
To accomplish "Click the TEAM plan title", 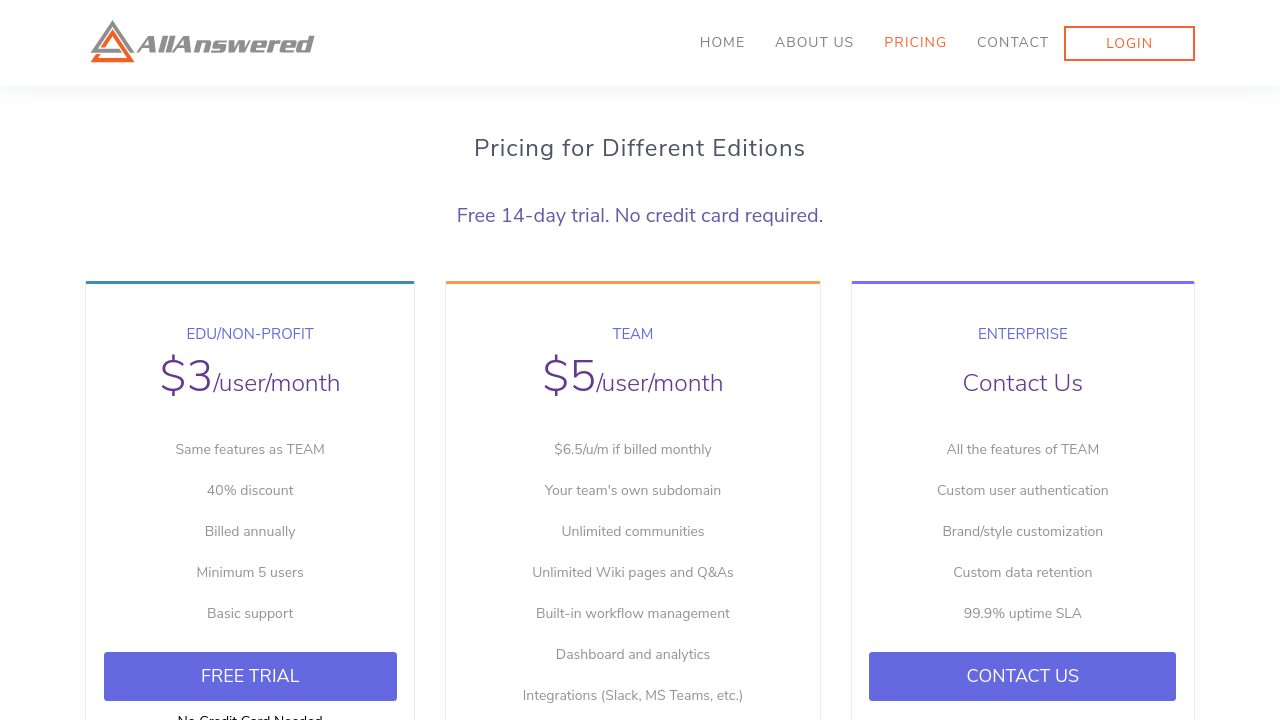I will [x=633, y=334].
